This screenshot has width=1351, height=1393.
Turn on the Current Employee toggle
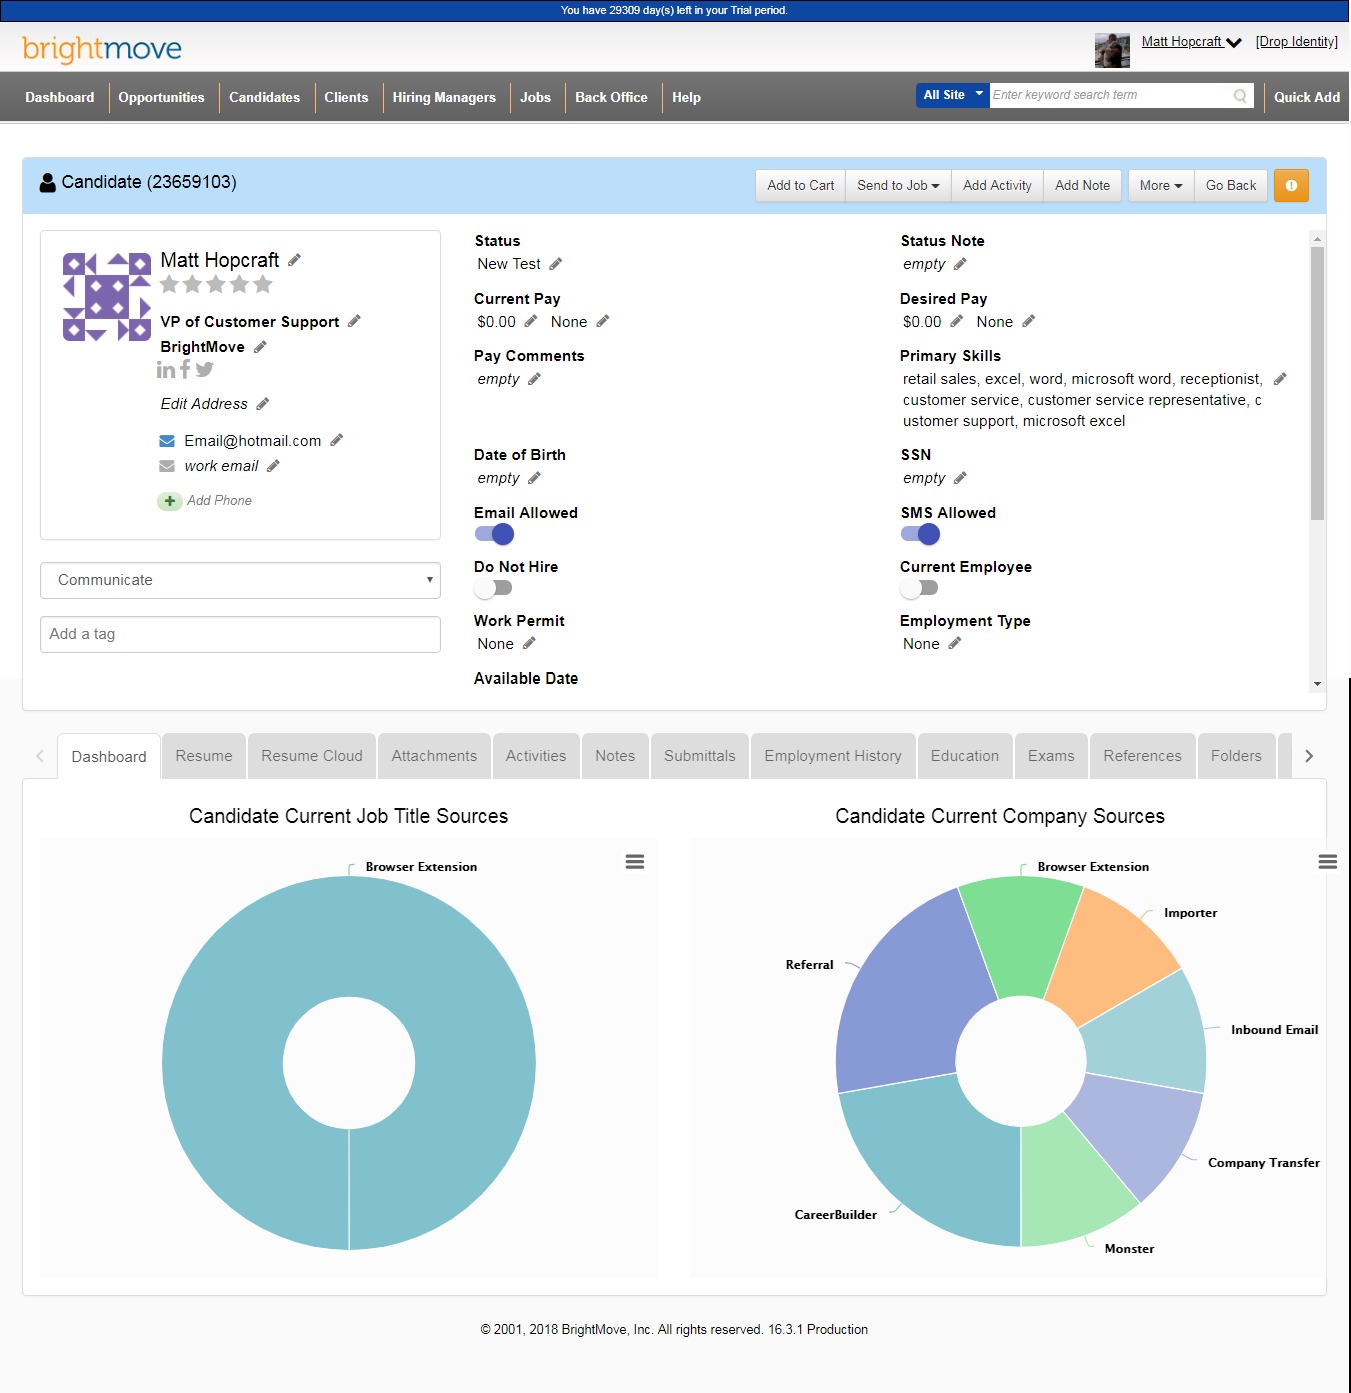[919, 588]
